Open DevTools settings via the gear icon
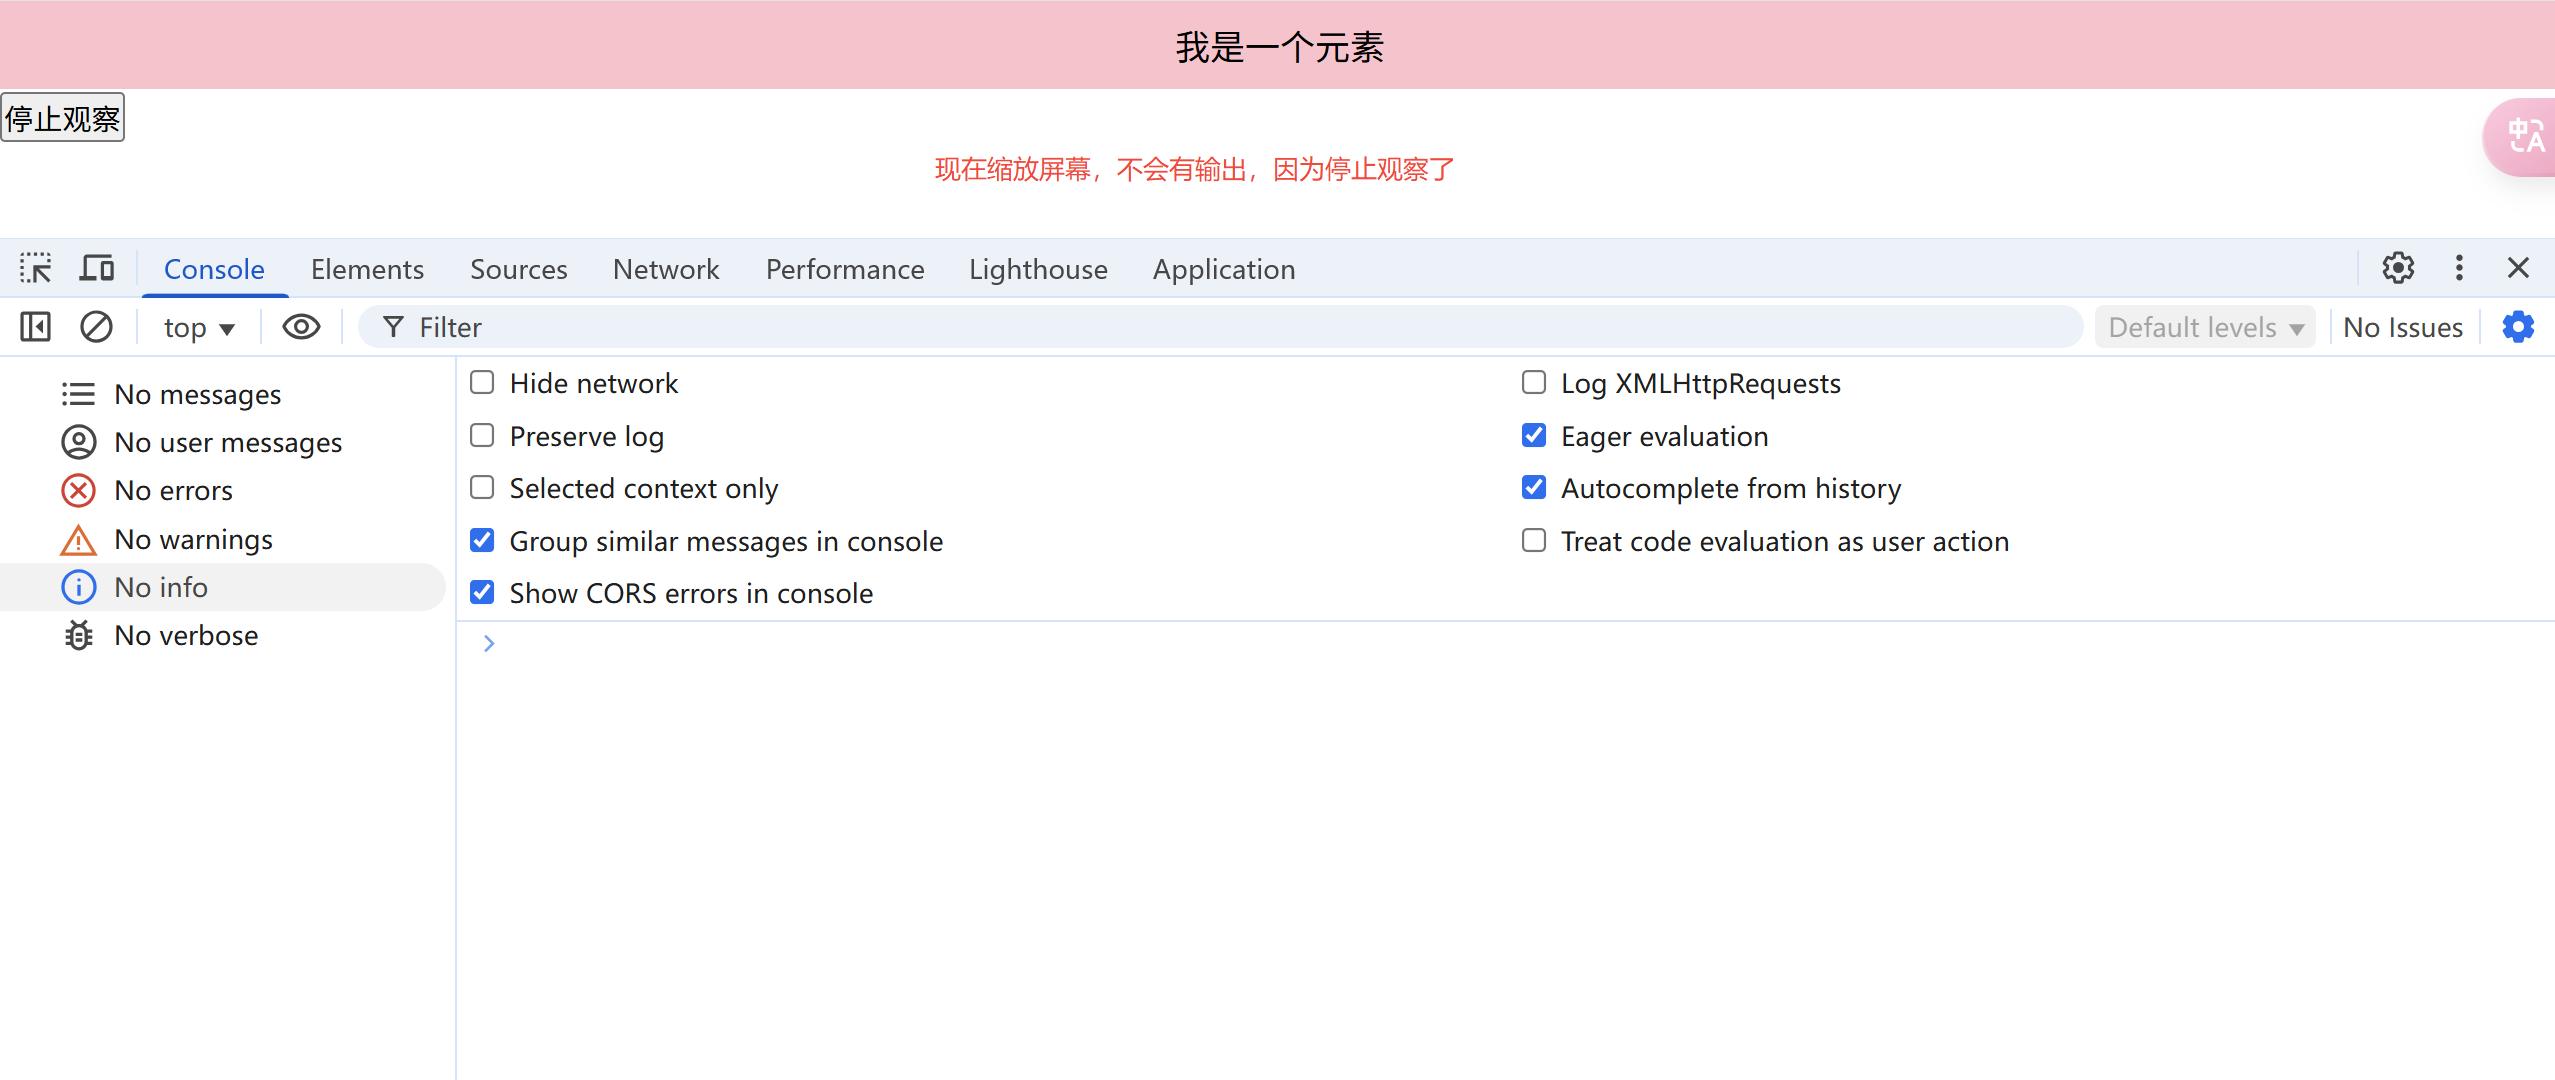 pyautogui.click(x=2398, y=268)
